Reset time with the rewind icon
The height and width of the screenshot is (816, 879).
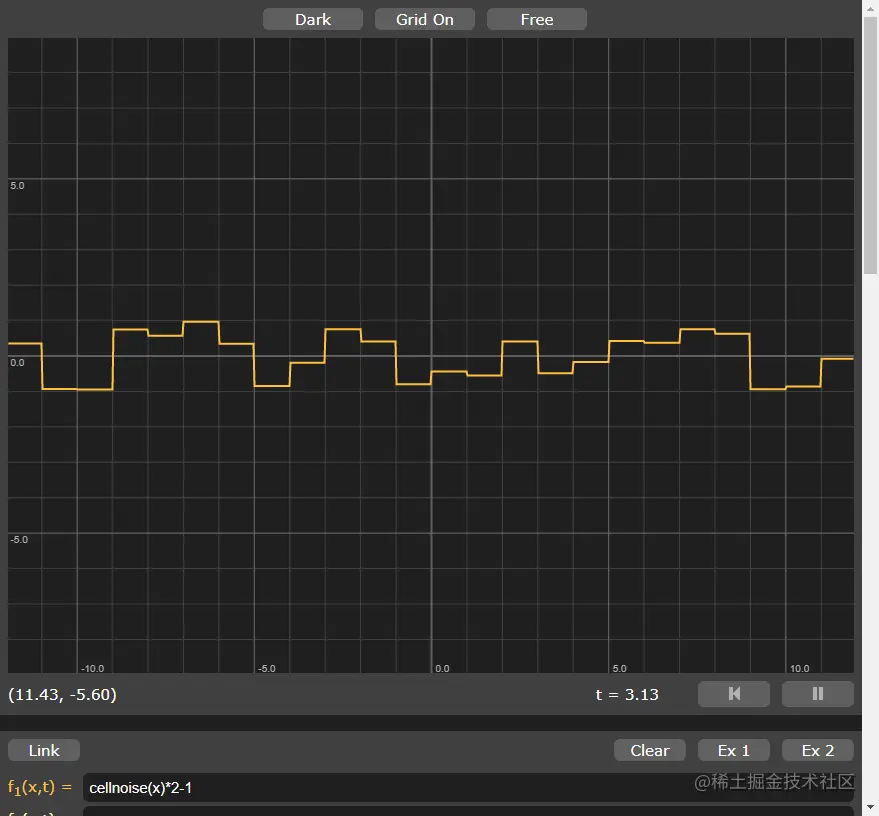click(x=734, y=694)
